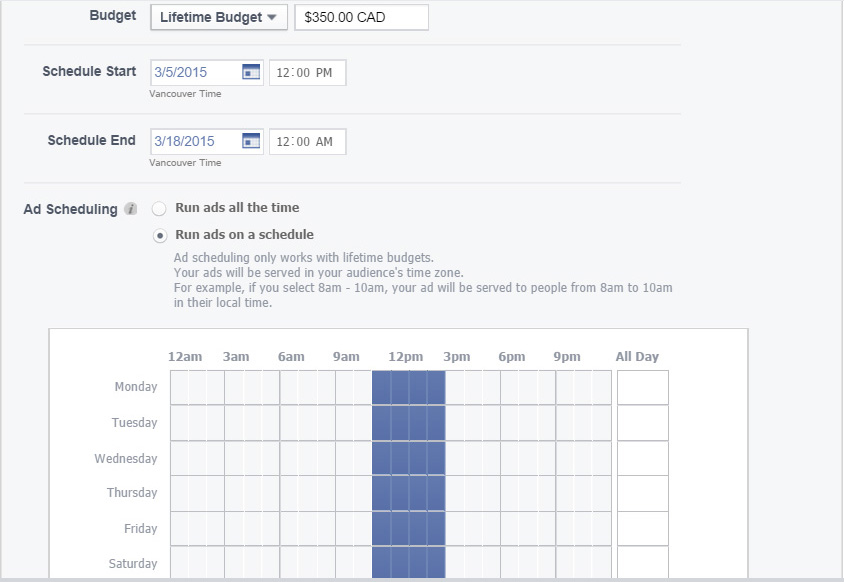This screenshot has height=582, width=844.
Task: Toggle All Day for Wednesday
Action: click(x=643, y=458)
